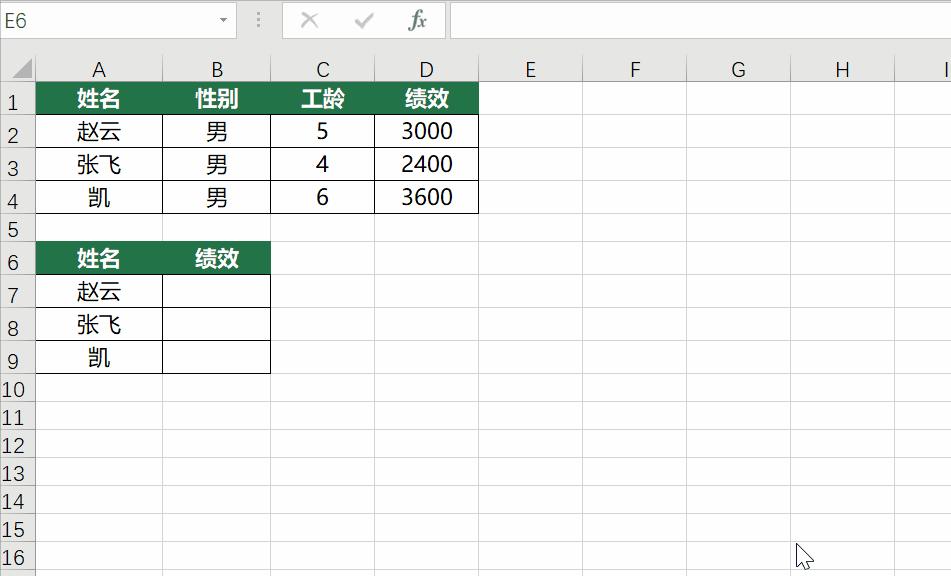Click cell B1 header 性别
This screenshot has width=951, height=576.
click(x=217, y=98)
